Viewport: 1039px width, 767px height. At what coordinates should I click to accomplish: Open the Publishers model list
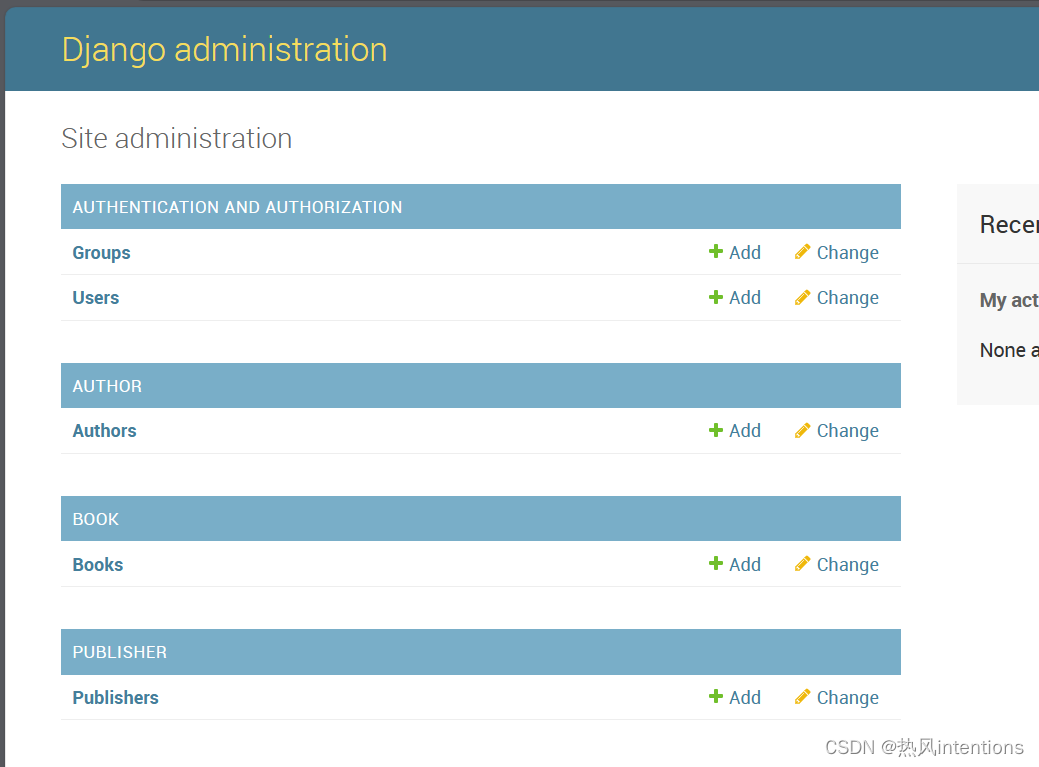click(x=115, y=698)
